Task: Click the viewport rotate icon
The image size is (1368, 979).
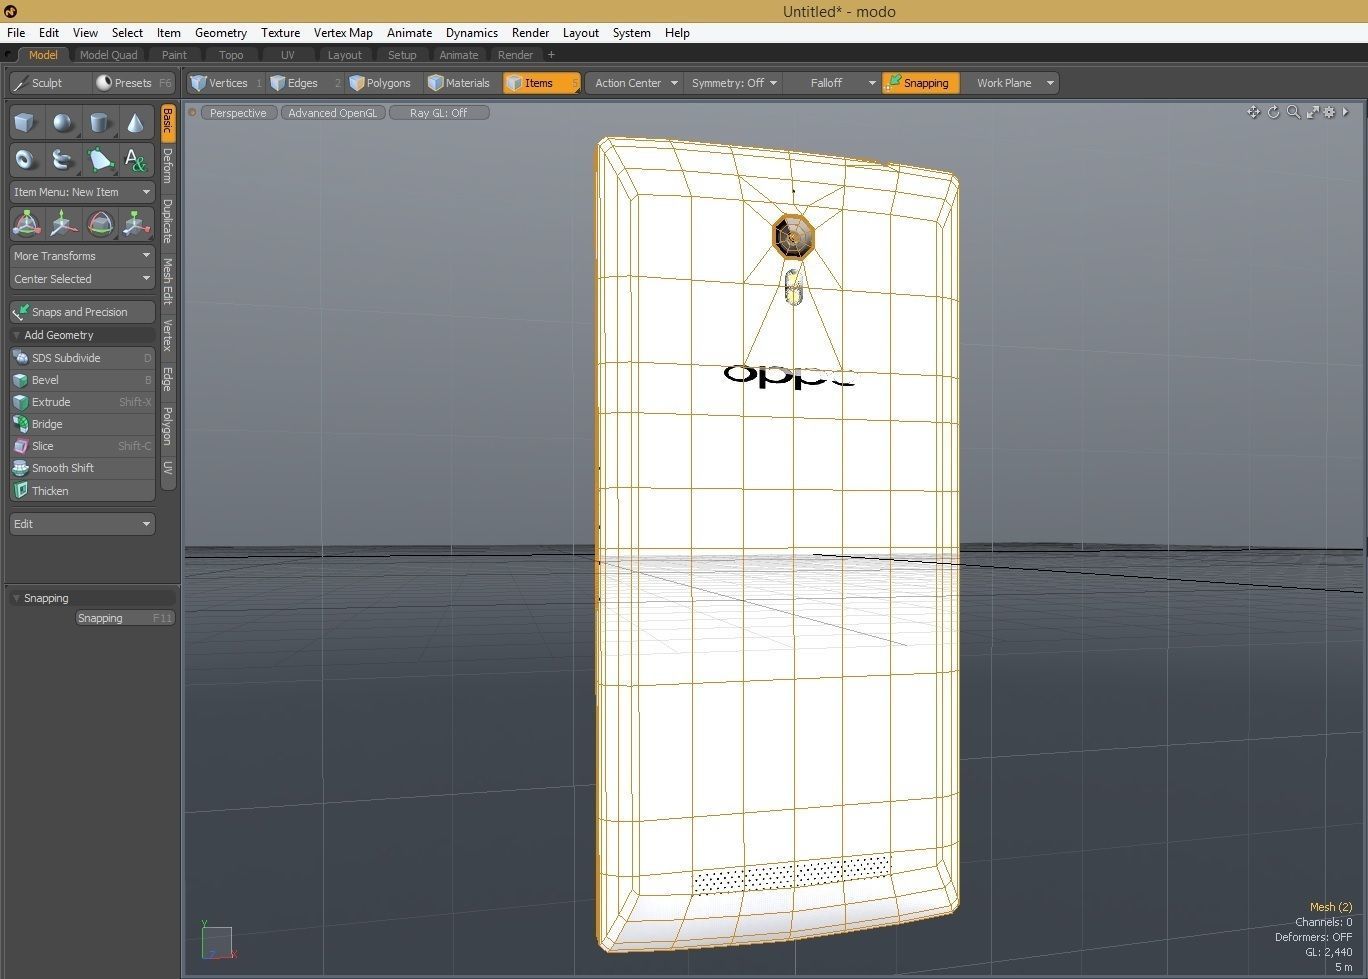Action: click(x=1273, y=112)
